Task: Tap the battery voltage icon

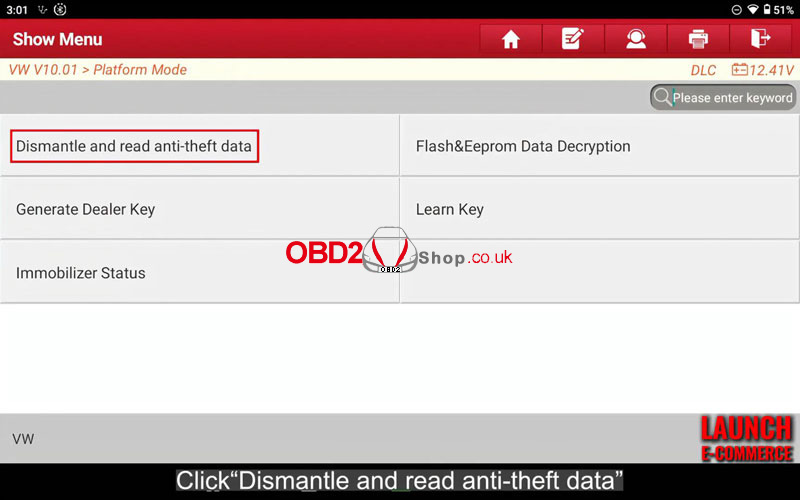Action: pos(739,69)
